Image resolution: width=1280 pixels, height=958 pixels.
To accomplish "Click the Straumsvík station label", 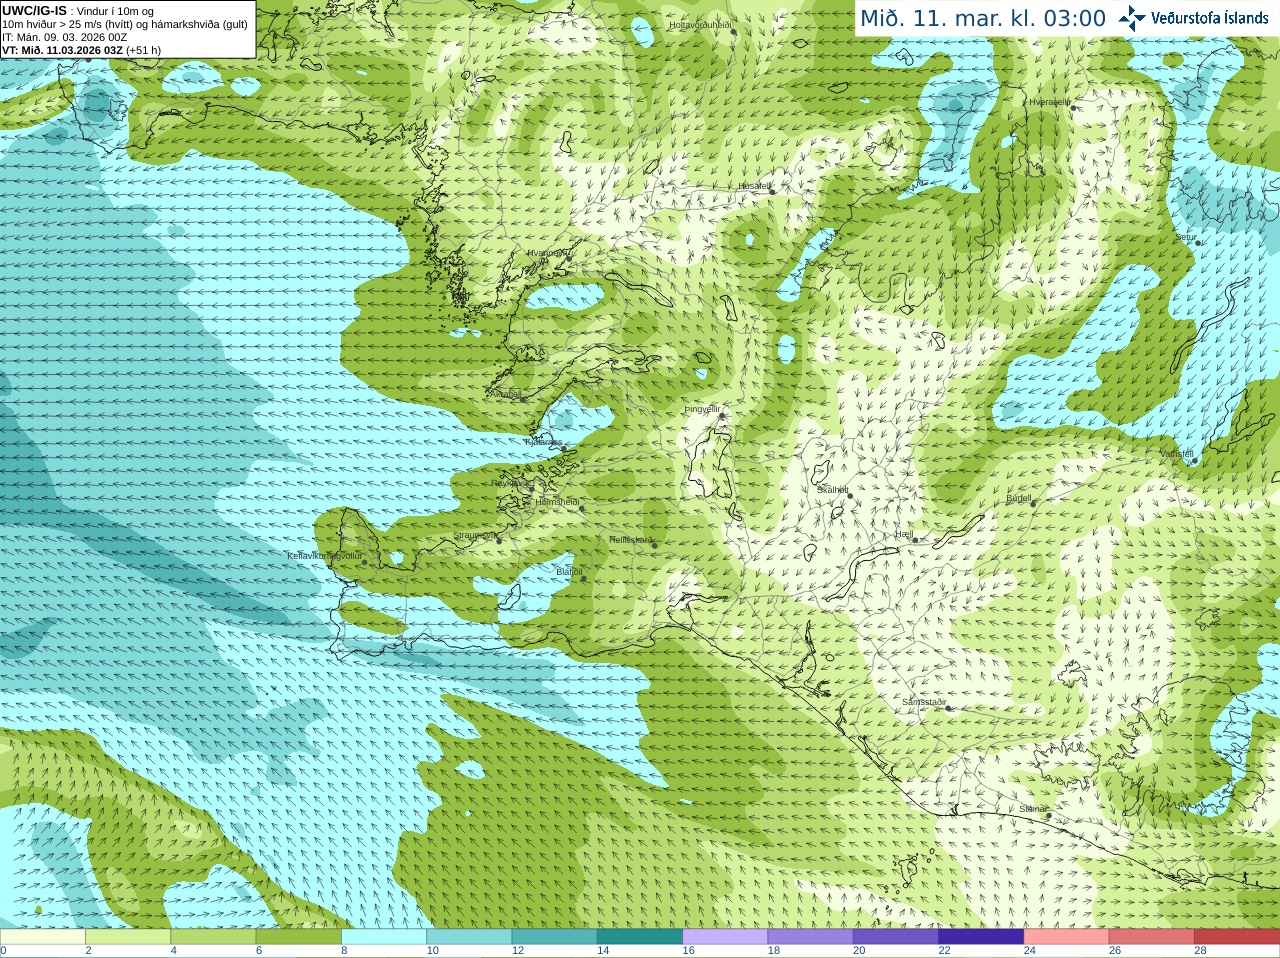I will (x=474, y=535).
